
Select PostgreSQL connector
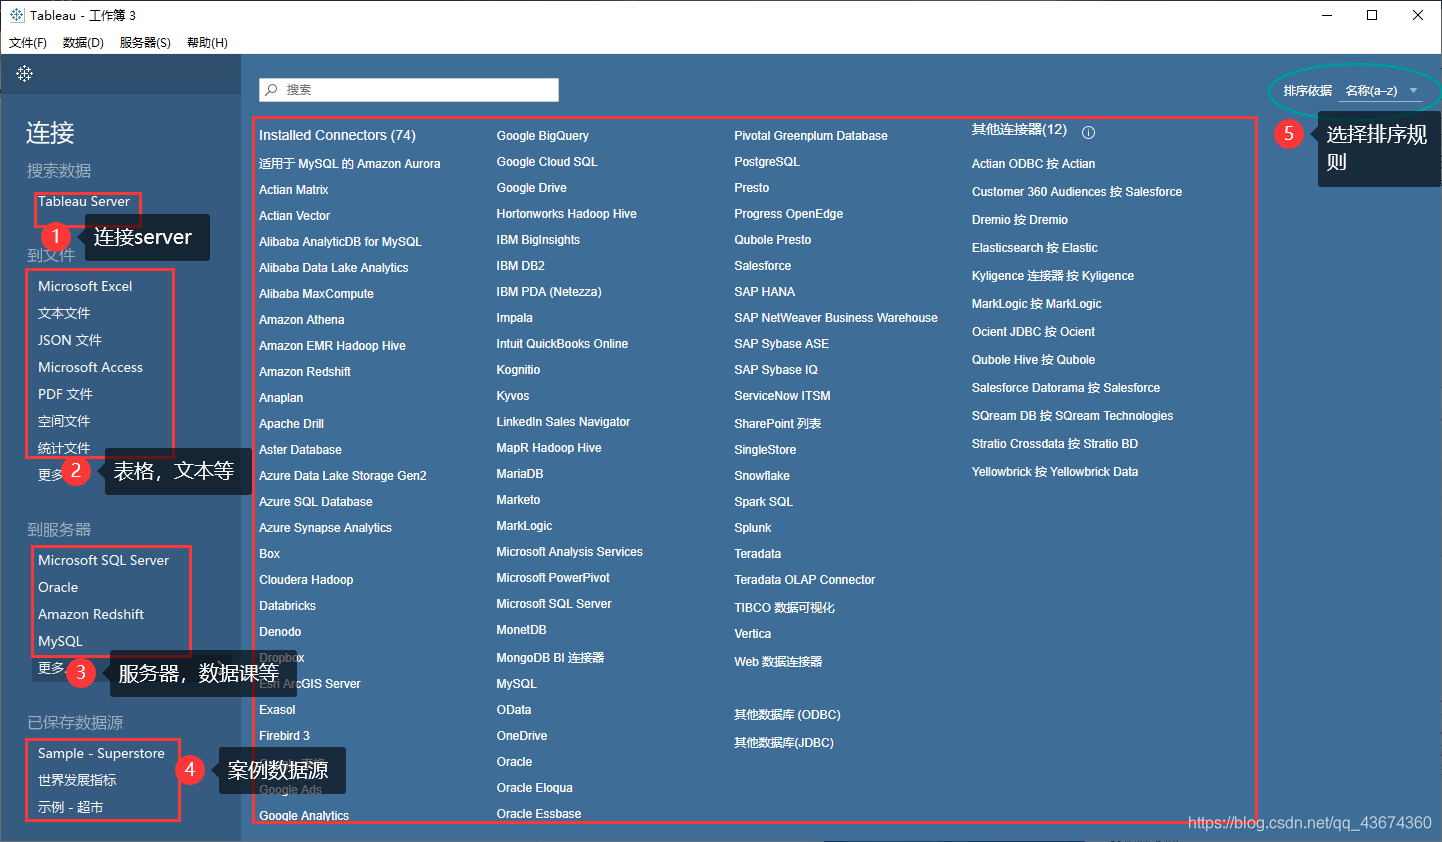click(x=767, y=162)
